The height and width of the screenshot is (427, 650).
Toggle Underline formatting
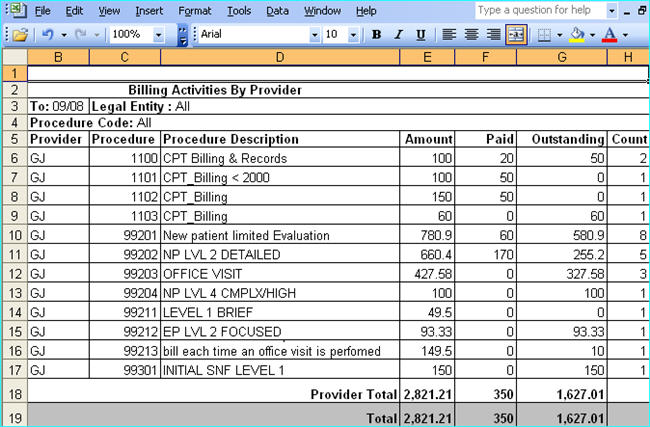(421, 34)
